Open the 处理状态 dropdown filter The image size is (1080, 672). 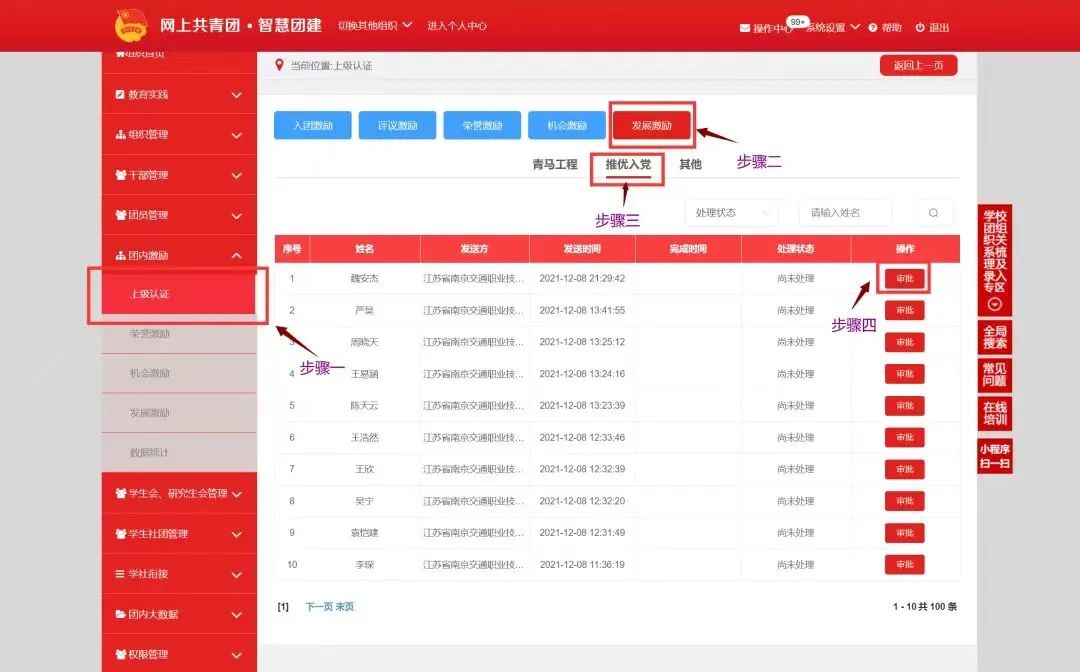(731, 213)
